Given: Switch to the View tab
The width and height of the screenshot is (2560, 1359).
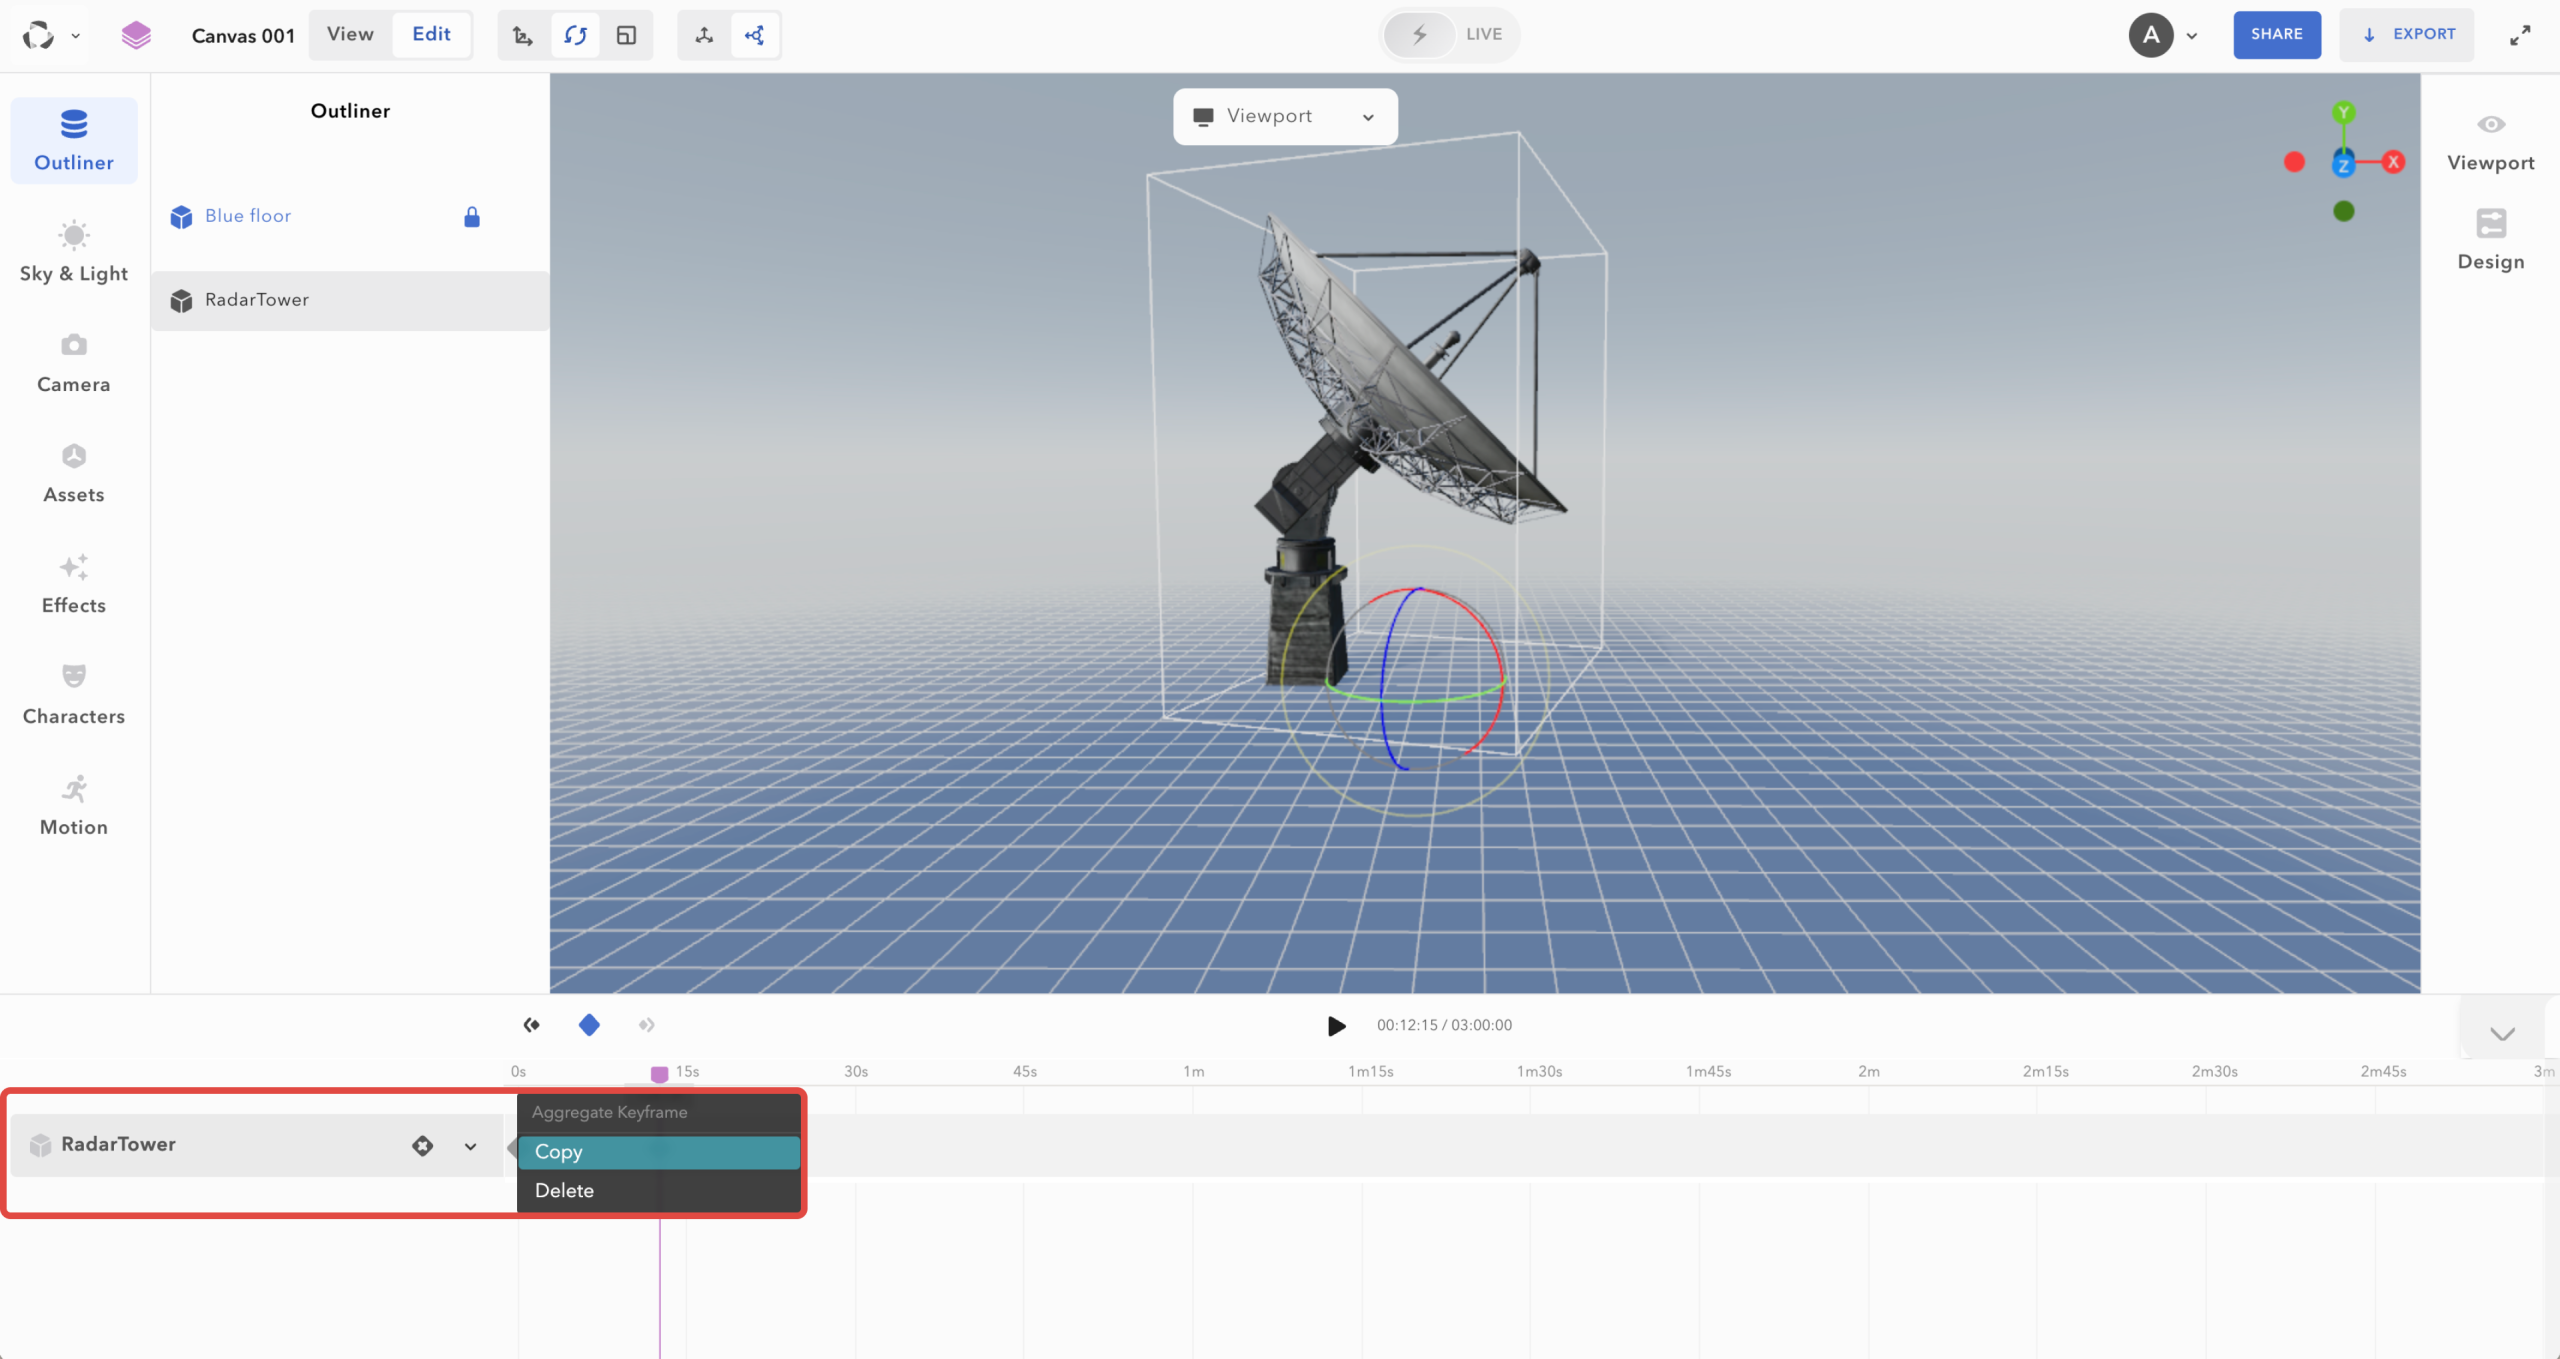Looking at the screenshot, I should click(348, 33).
